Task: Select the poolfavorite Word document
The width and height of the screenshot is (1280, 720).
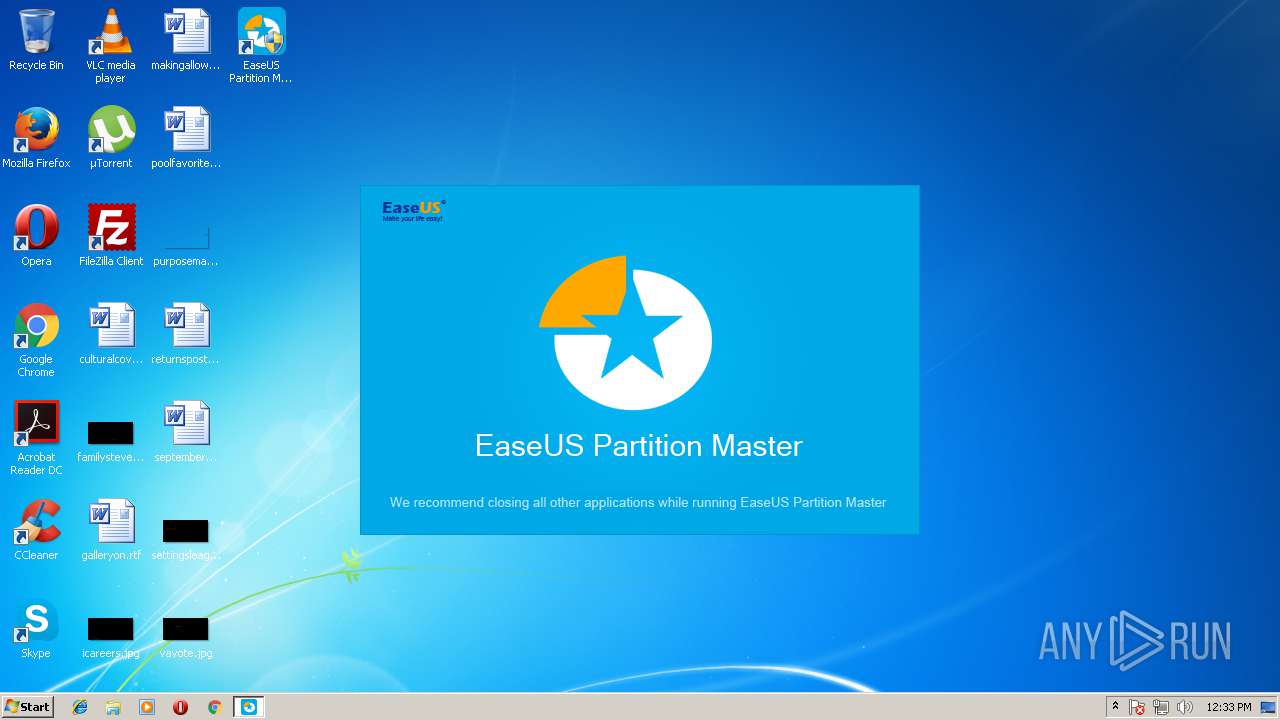Action: [x=186, y=138]
